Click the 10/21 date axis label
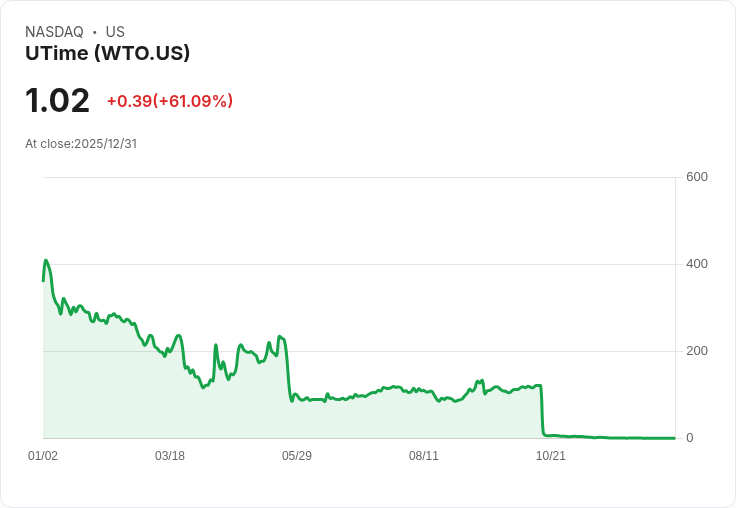 click(551, 456)
